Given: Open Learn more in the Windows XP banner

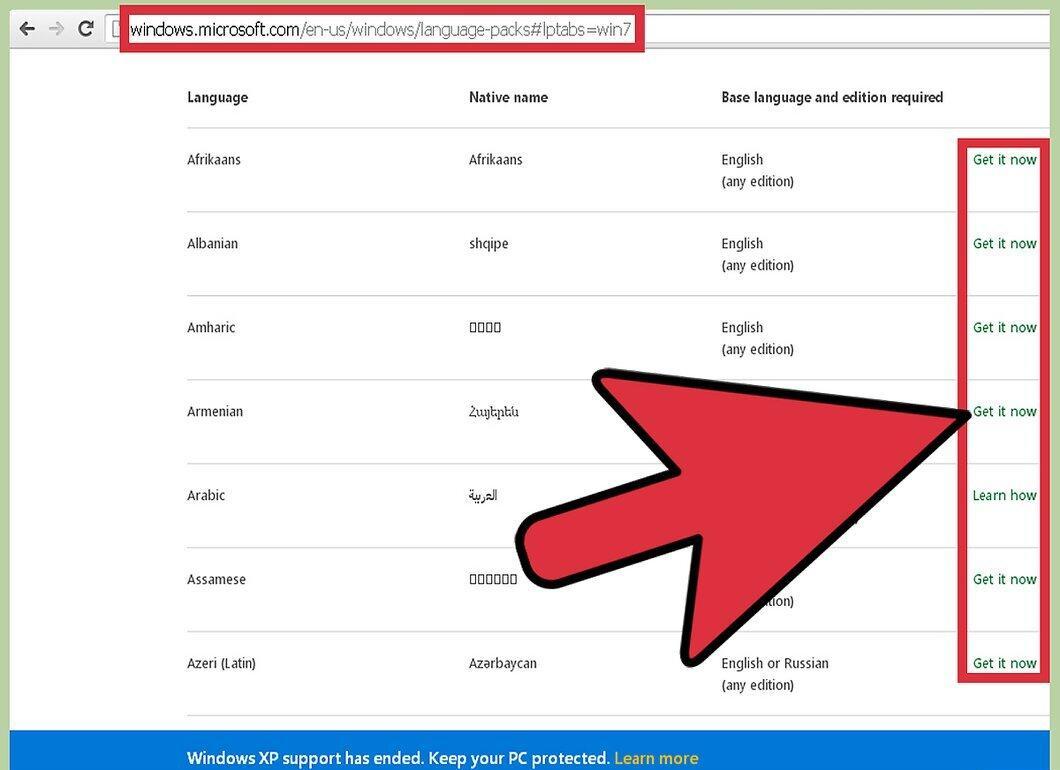Looking at the screenshot, I should (x=656, y=758).
